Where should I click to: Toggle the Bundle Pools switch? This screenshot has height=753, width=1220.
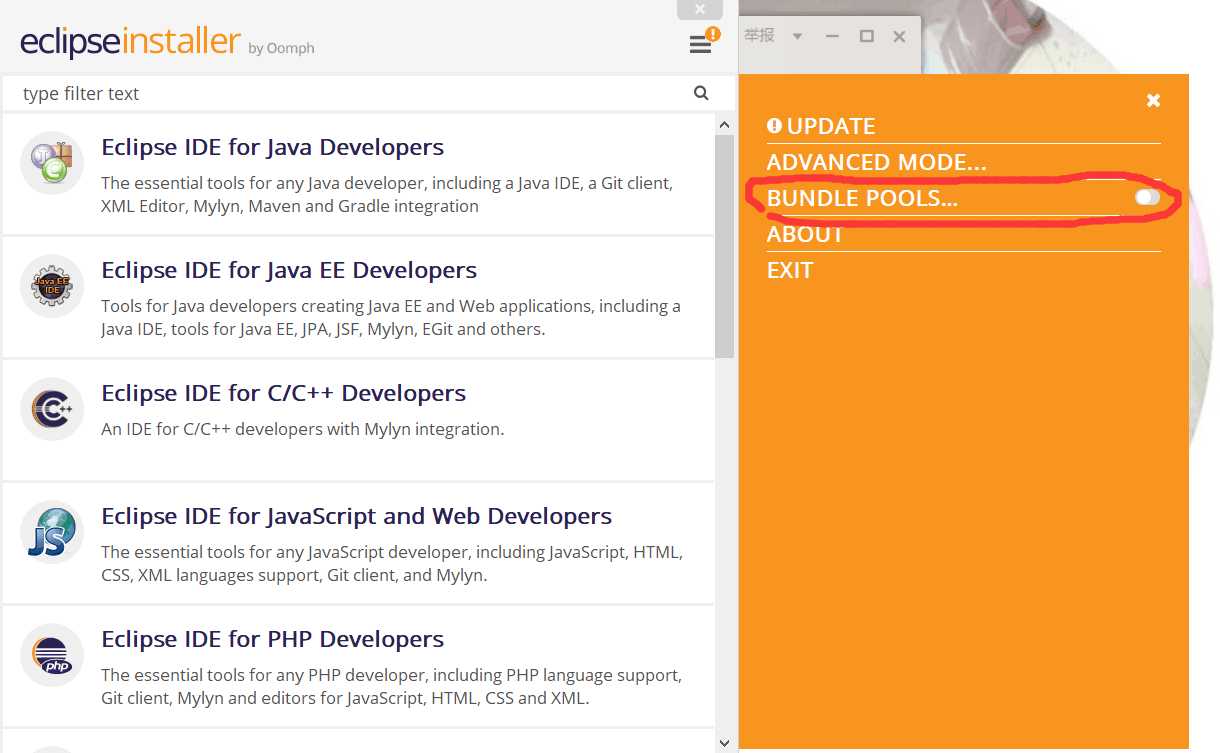[1147, 198]
